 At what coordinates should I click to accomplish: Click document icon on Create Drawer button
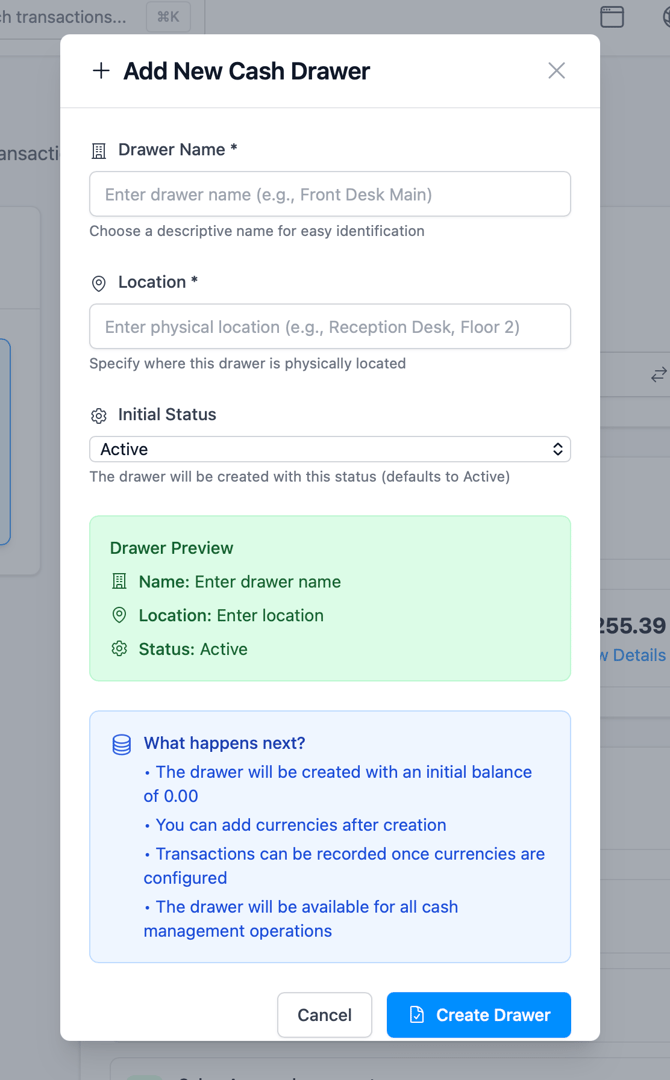tap(418, 1015)
